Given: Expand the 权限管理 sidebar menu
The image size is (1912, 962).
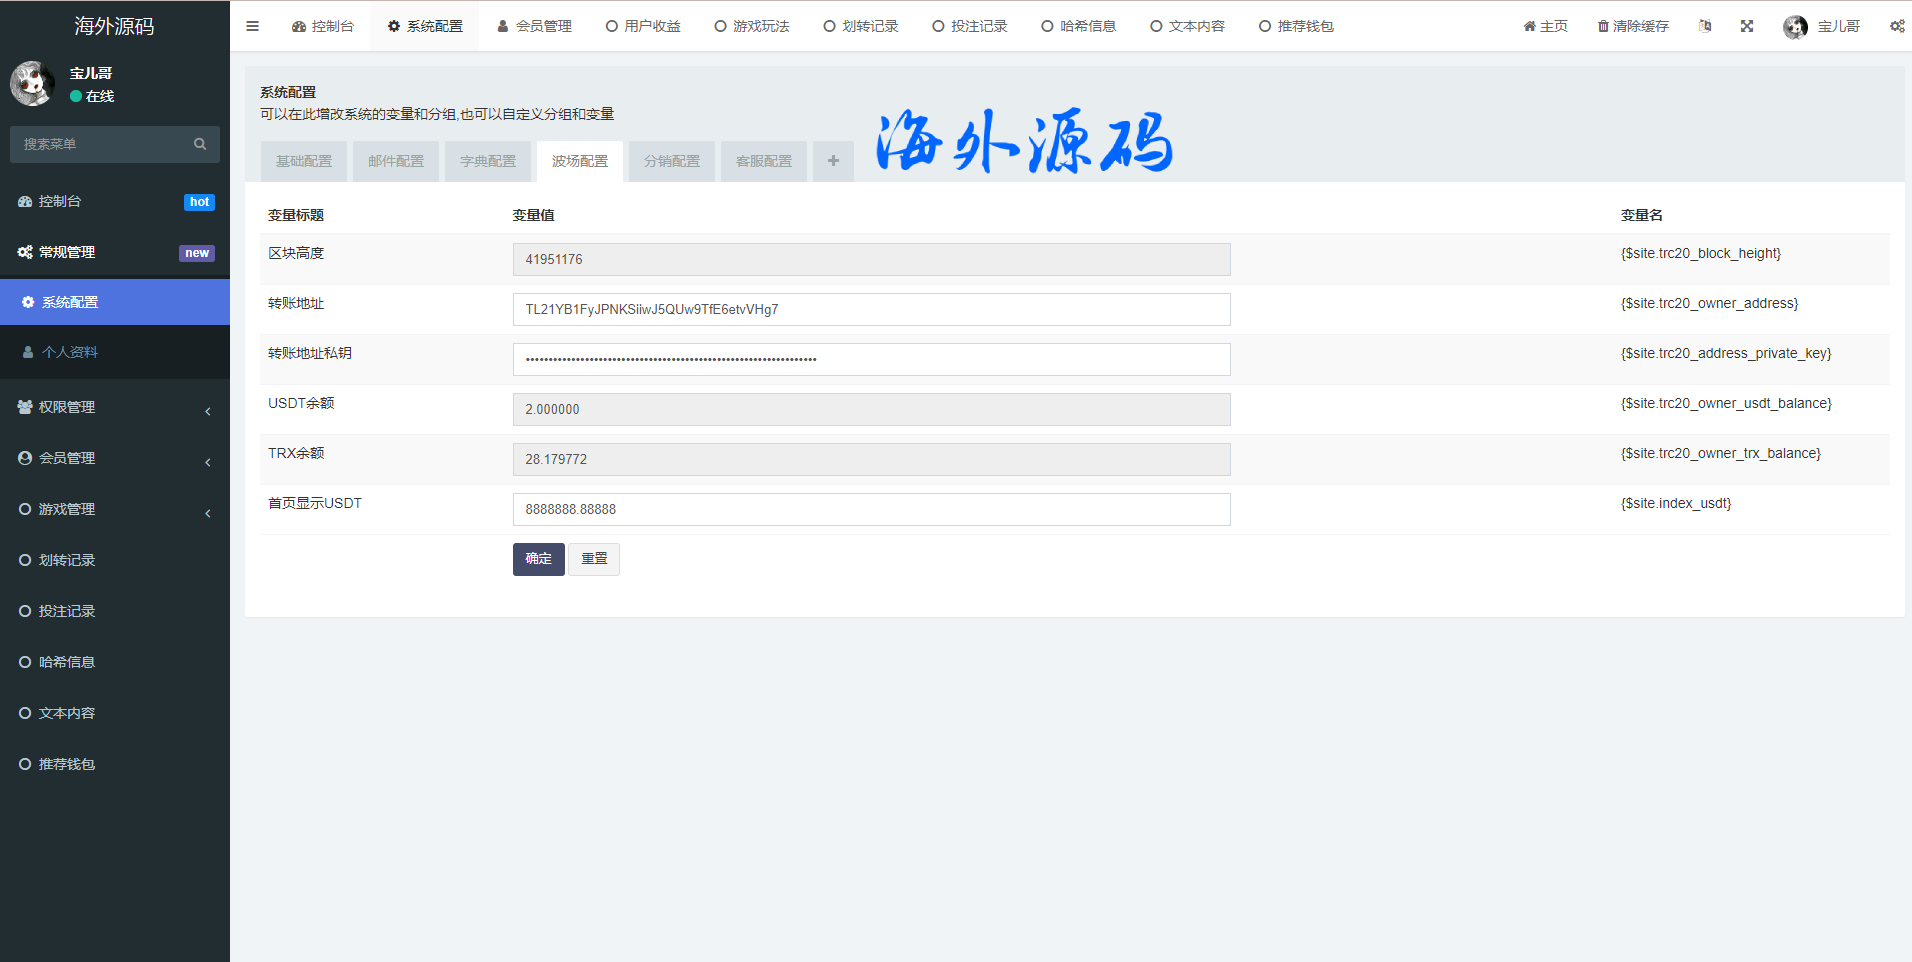Looking at the screenshot, I should 115,407.
